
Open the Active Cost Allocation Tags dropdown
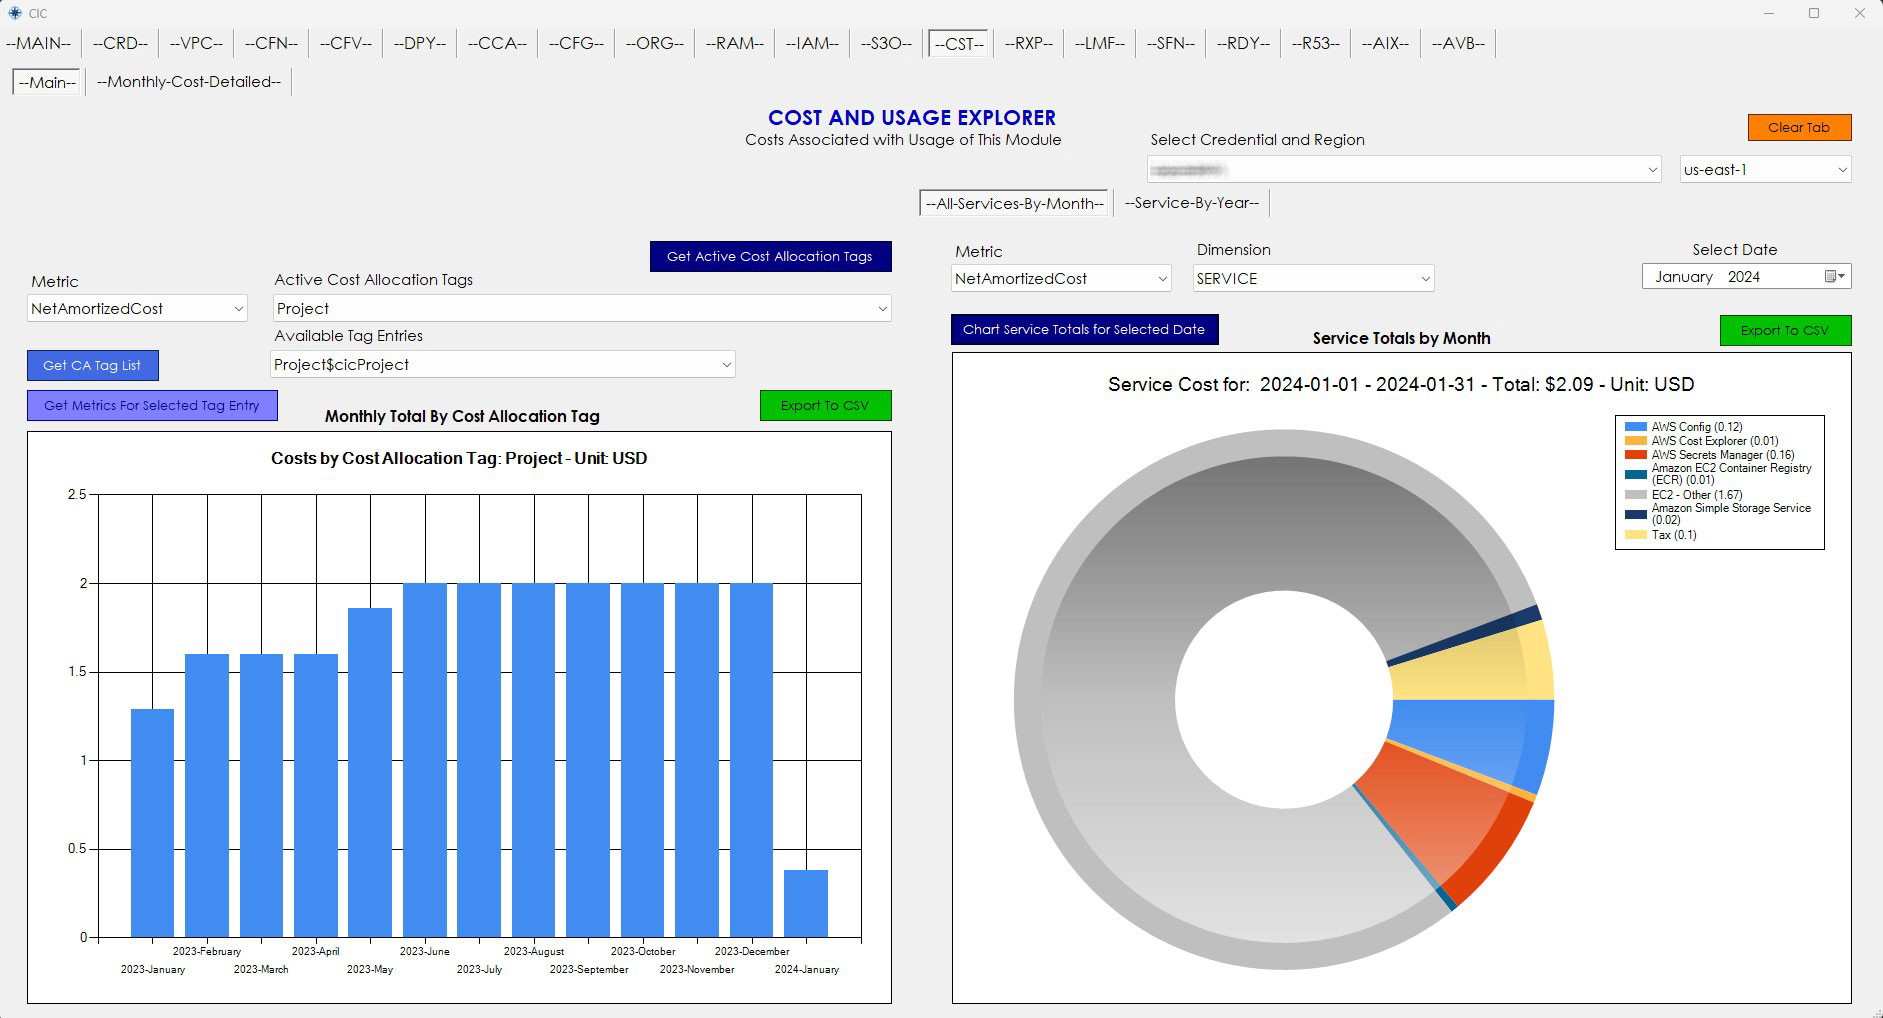tap(881, 309)
